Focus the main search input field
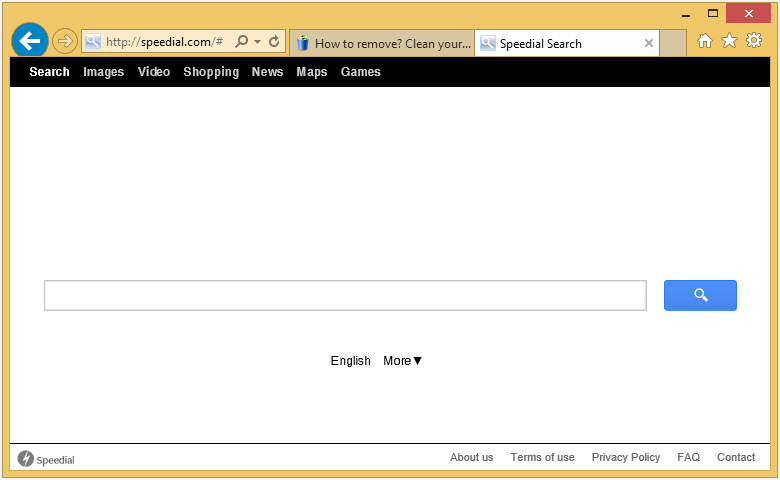The width and height of the screenshot is (780, 480). point(345,296)
